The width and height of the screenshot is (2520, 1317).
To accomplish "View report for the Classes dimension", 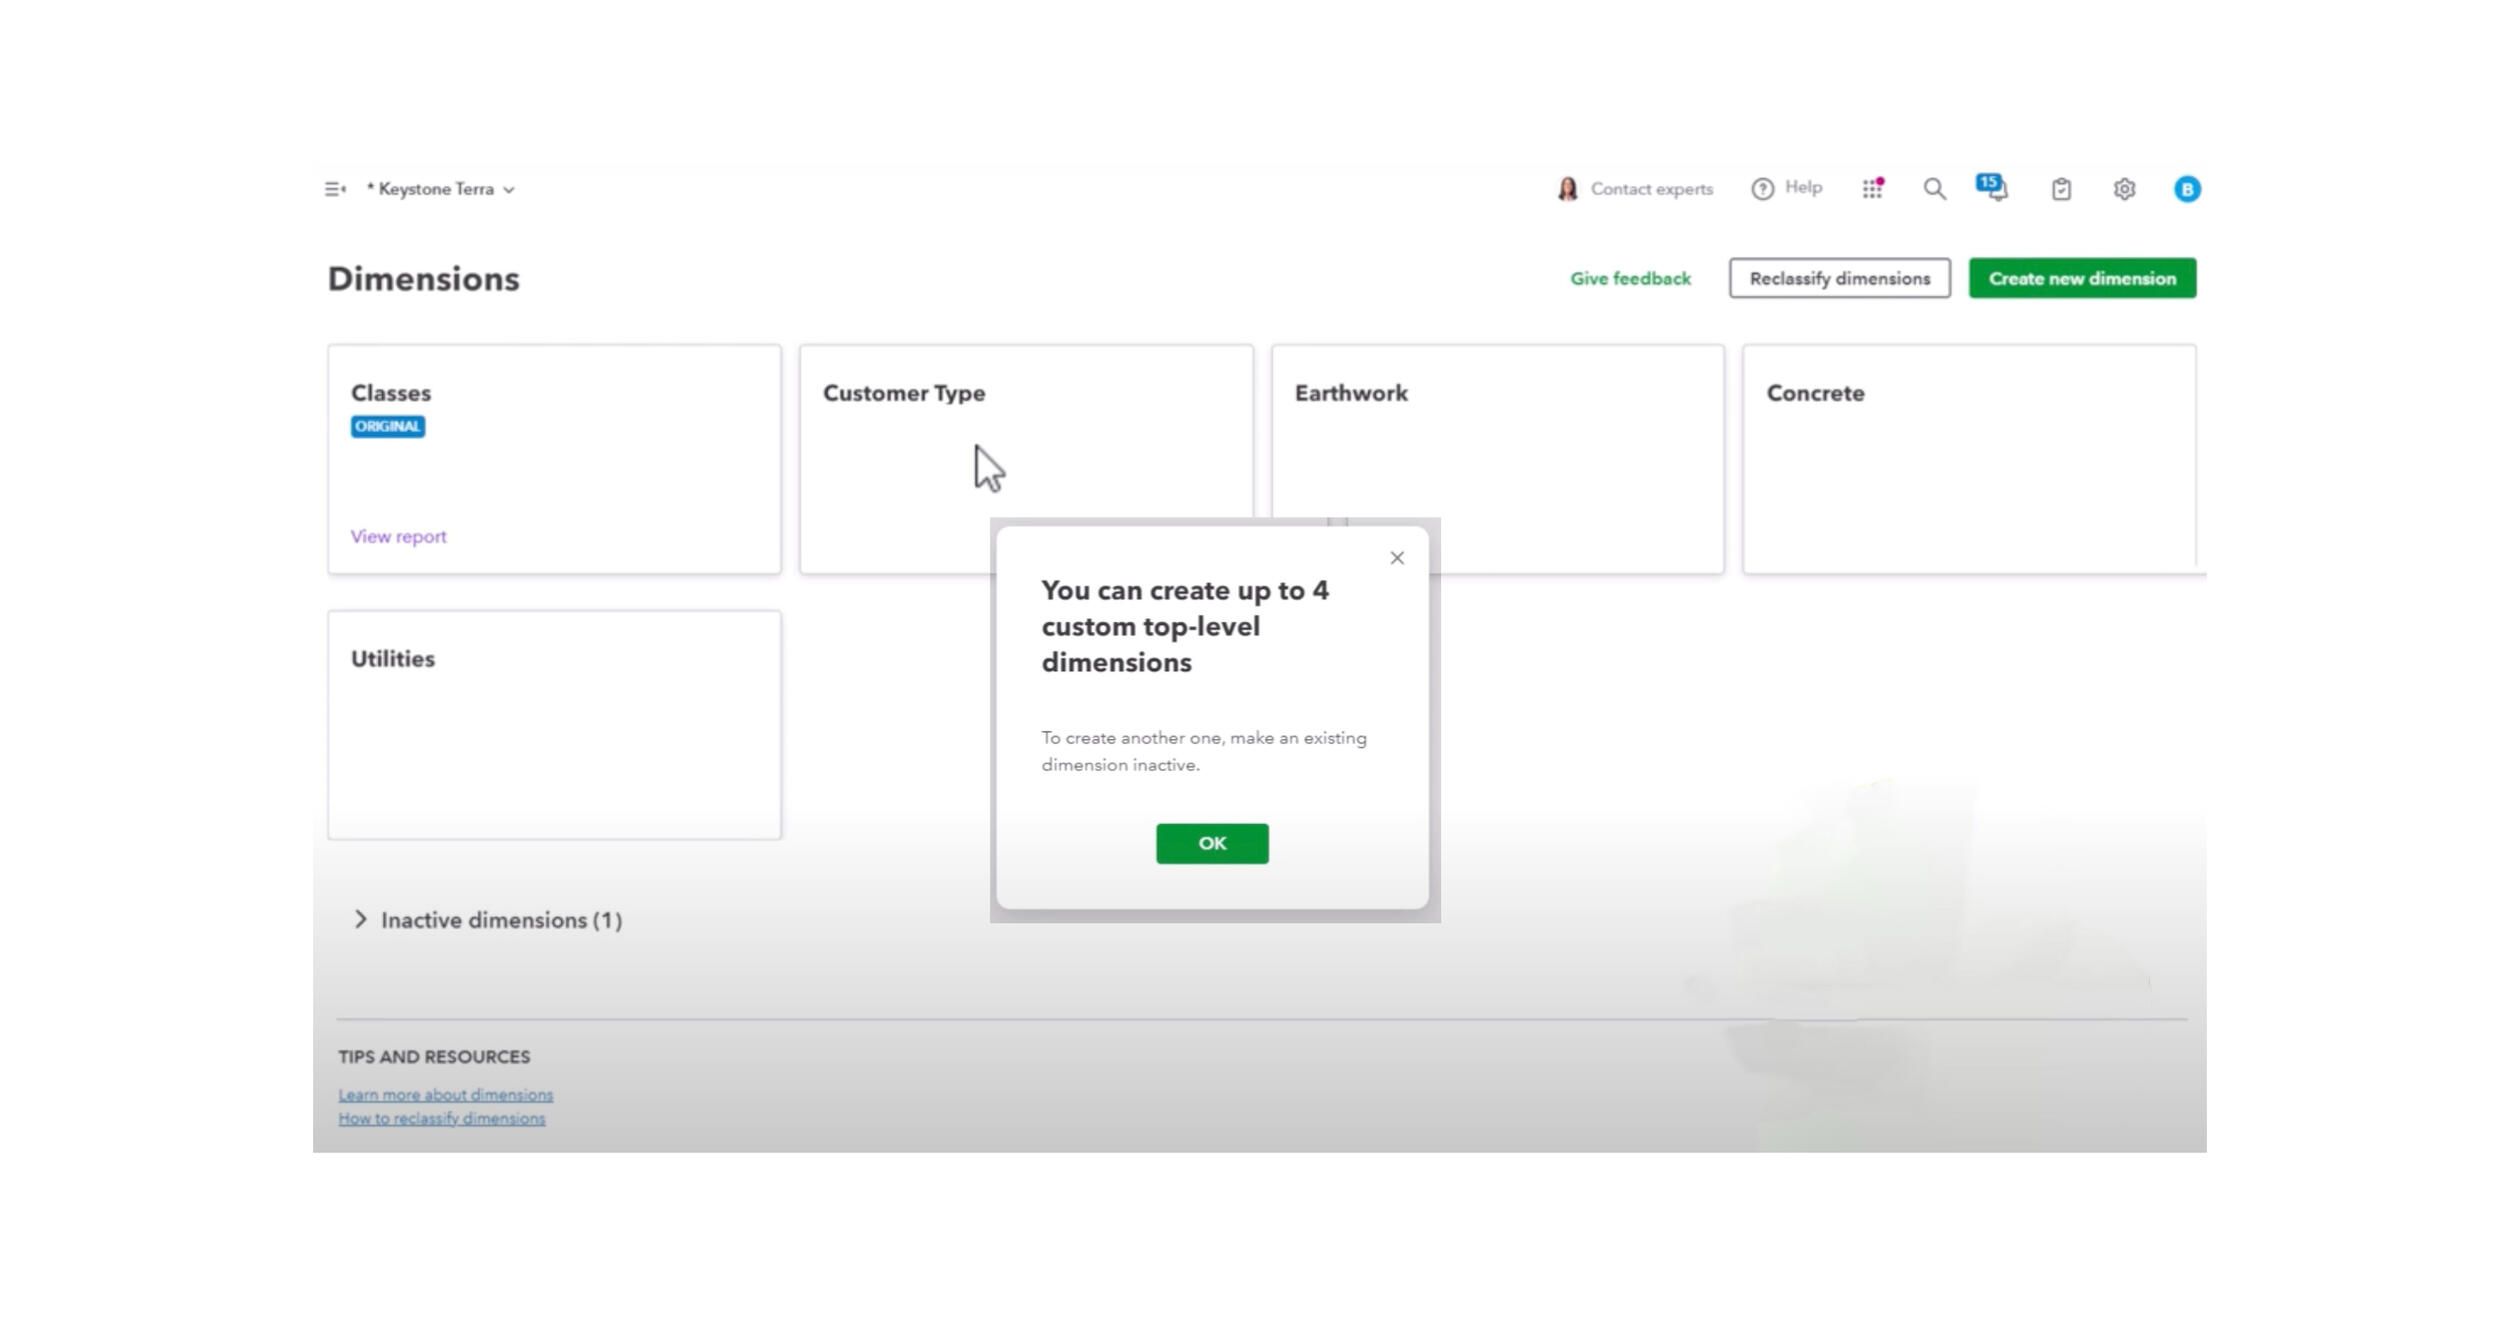I will click(x=397, y=536).
